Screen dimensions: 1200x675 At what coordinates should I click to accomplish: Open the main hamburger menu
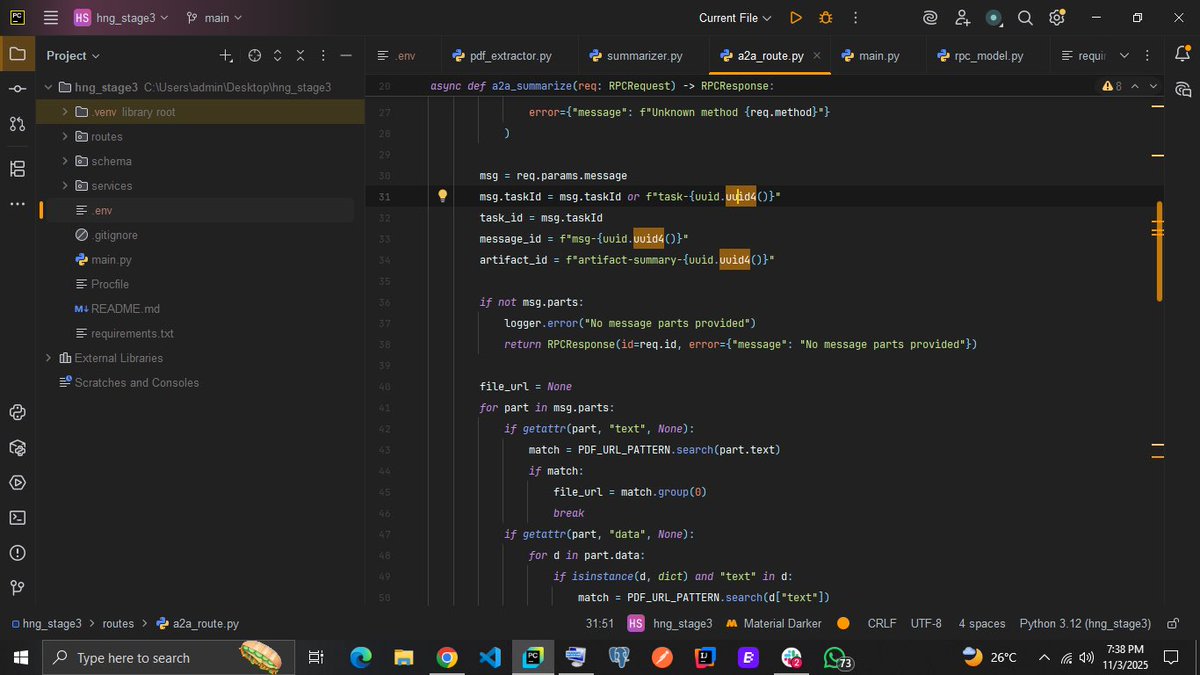pyautogui.click(x=51, y=18)
